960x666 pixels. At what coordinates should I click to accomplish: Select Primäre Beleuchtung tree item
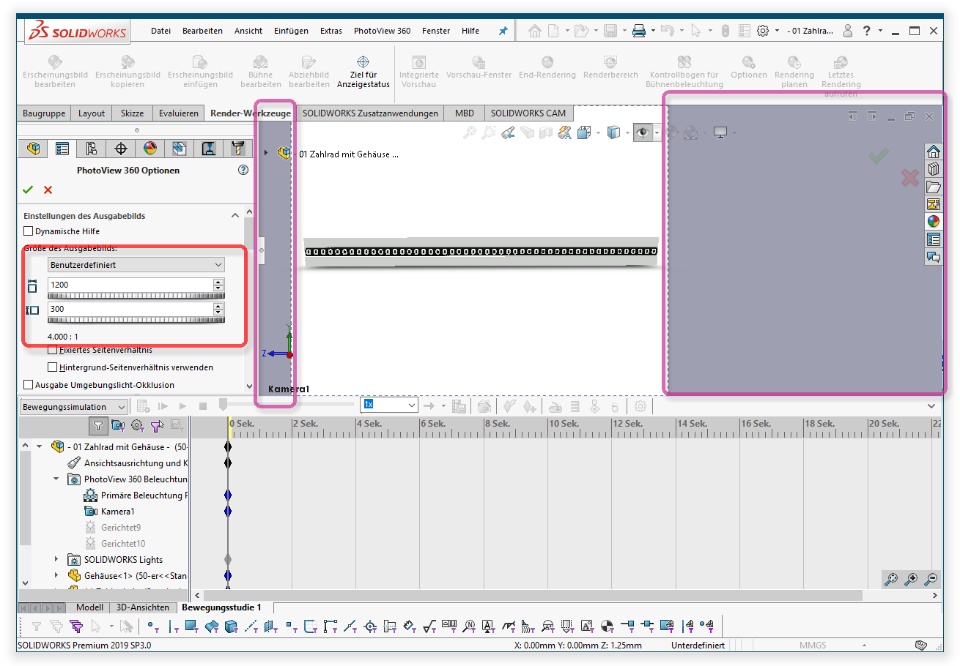(143, 495)
